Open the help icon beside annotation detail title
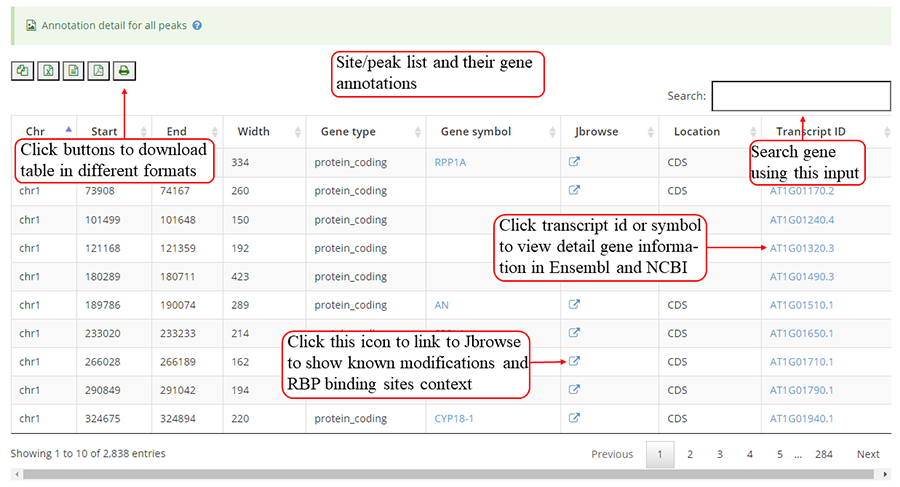Viewport: 900px width, 487px height. point(197,25)
